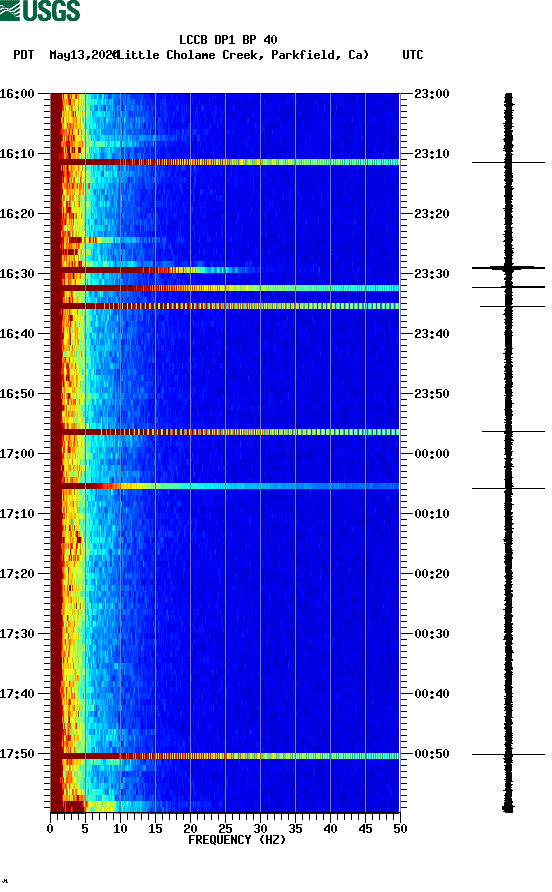Click the broadband event band near 16:11
This screenshot has width=552, height=892.
click(x=225, y=162)
